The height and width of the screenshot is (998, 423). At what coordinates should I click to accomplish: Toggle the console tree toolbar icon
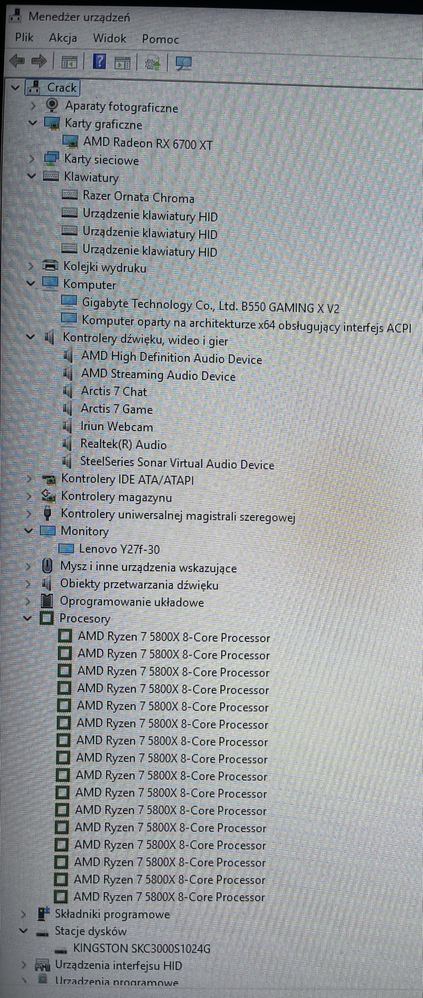coord(69,62)
